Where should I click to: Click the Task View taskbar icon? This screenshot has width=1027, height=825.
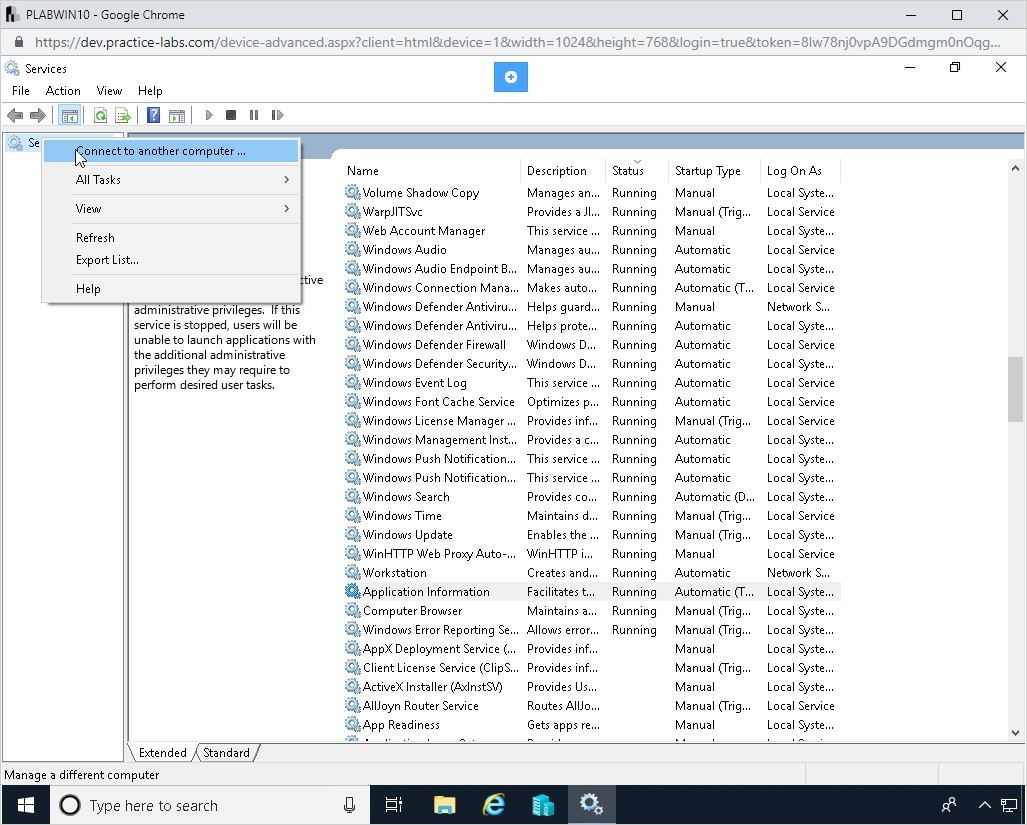pyautogui.click(x=394, y=805)
